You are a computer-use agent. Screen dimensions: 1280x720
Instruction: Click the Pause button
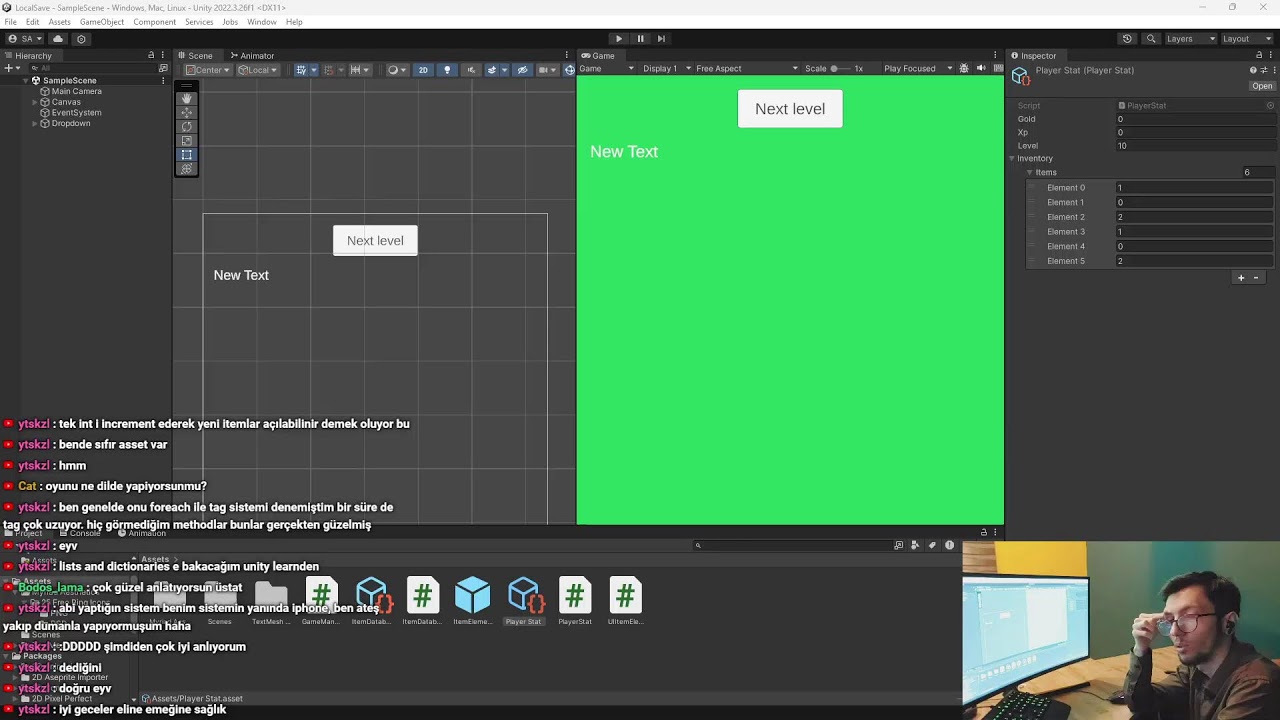(640, 39)
